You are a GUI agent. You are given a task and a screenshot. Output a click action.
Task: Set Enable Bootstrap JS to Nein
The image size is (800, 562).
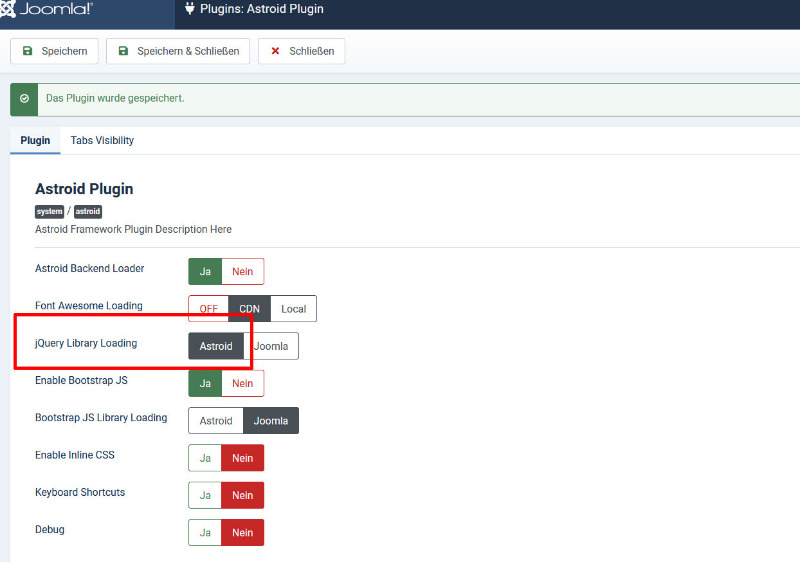[243, 383]
